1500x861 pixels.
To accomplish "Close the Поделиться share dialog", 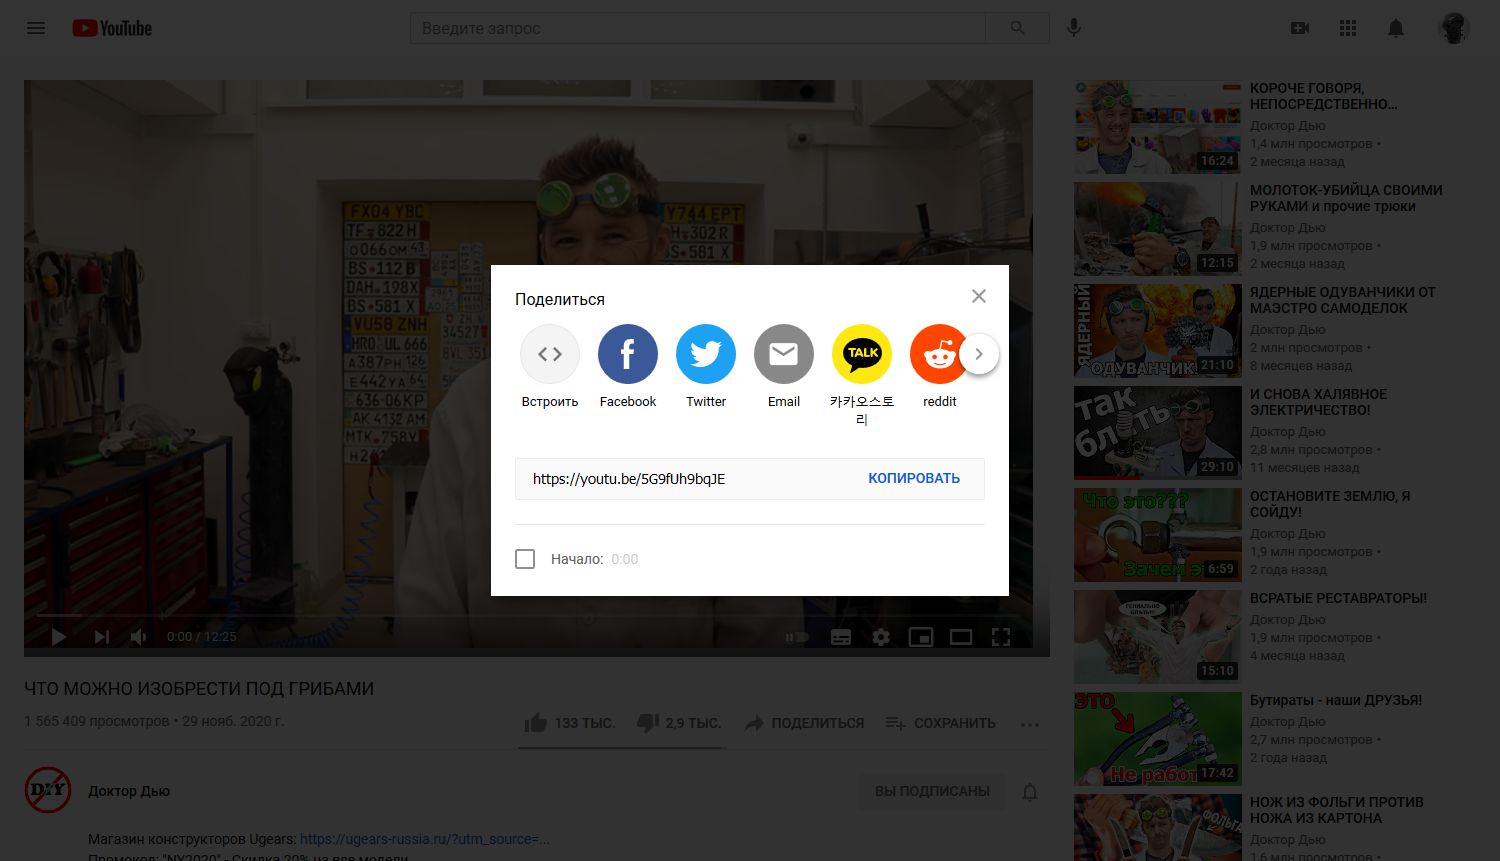I will [979, 296].
